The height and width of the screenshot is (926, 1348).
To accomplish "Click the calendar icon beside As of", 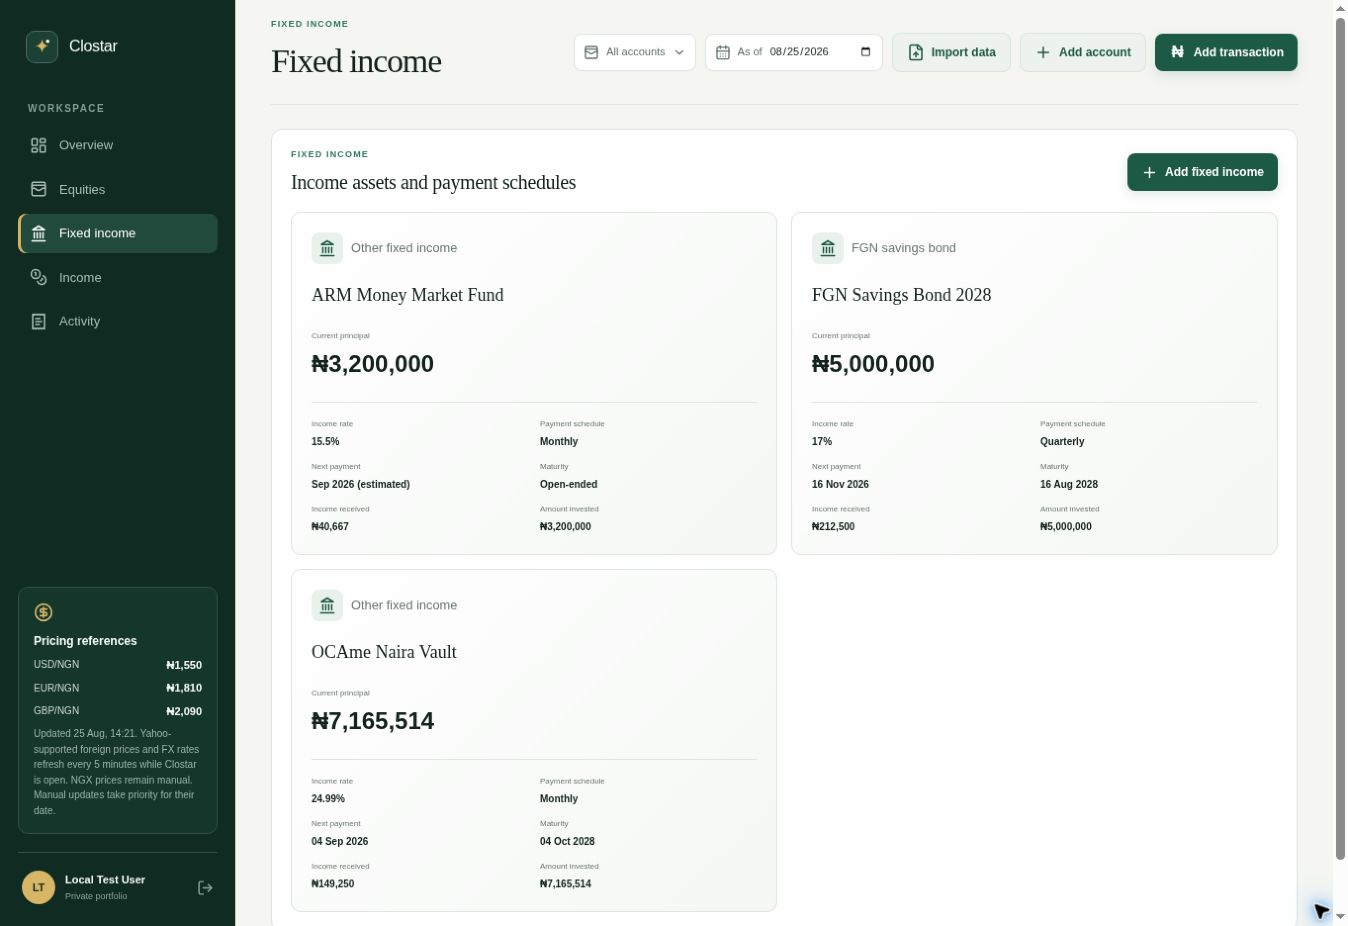I will [723, 52].
